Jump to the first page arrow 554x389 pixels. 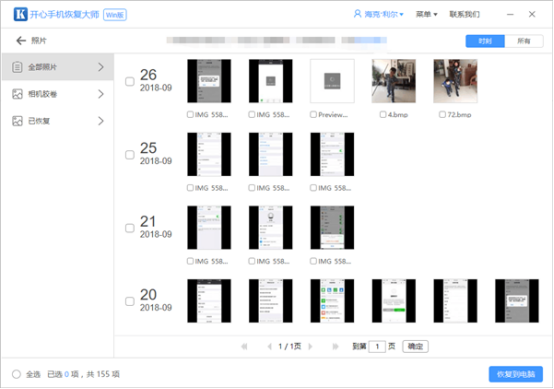[x=244, y=347]
